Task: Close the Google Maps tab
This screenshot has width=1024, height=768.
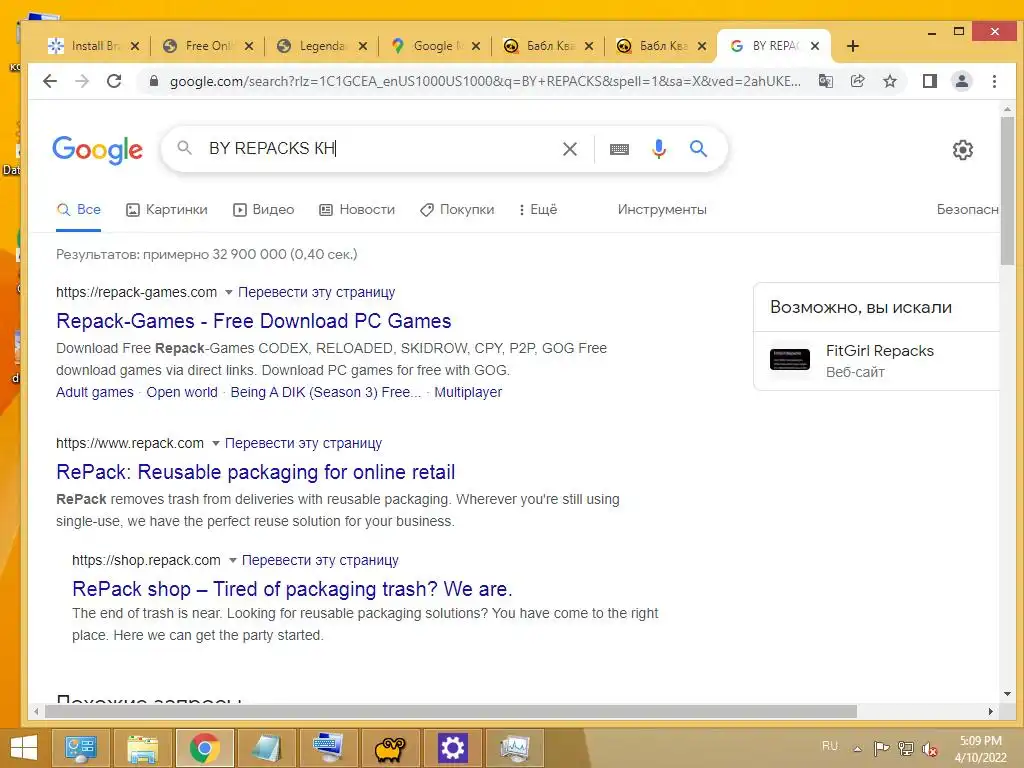Action: 476,46
